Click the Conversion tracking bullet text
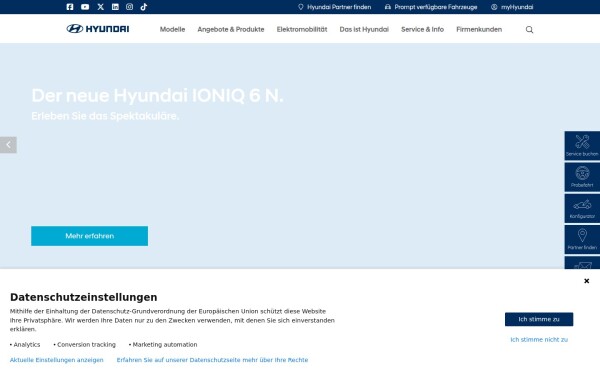This screenshot has height=375, width=600. [x=86, y=344]
